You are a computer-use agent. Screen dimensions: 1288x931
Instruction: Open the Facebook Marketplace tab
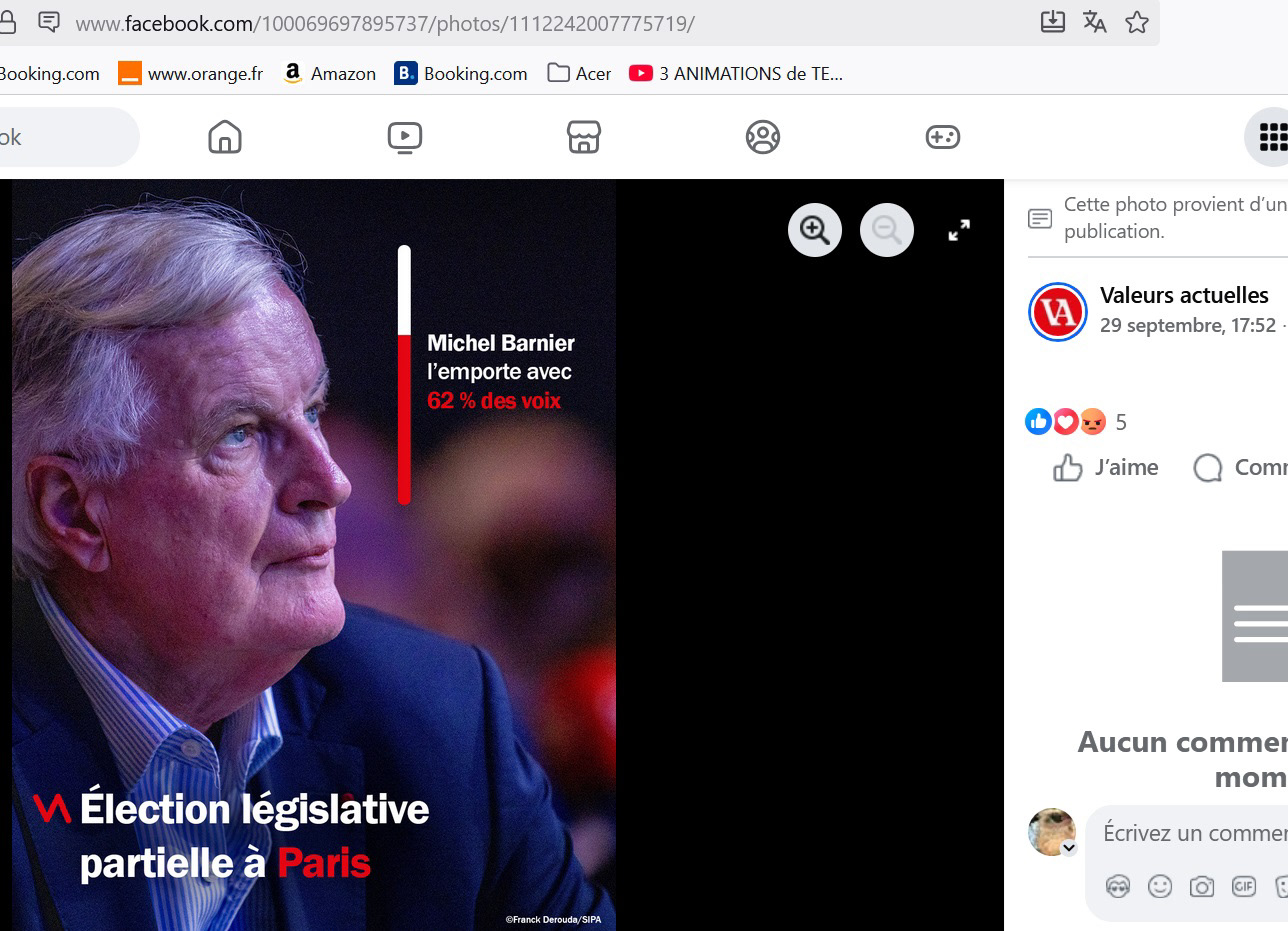pos(584,137)
